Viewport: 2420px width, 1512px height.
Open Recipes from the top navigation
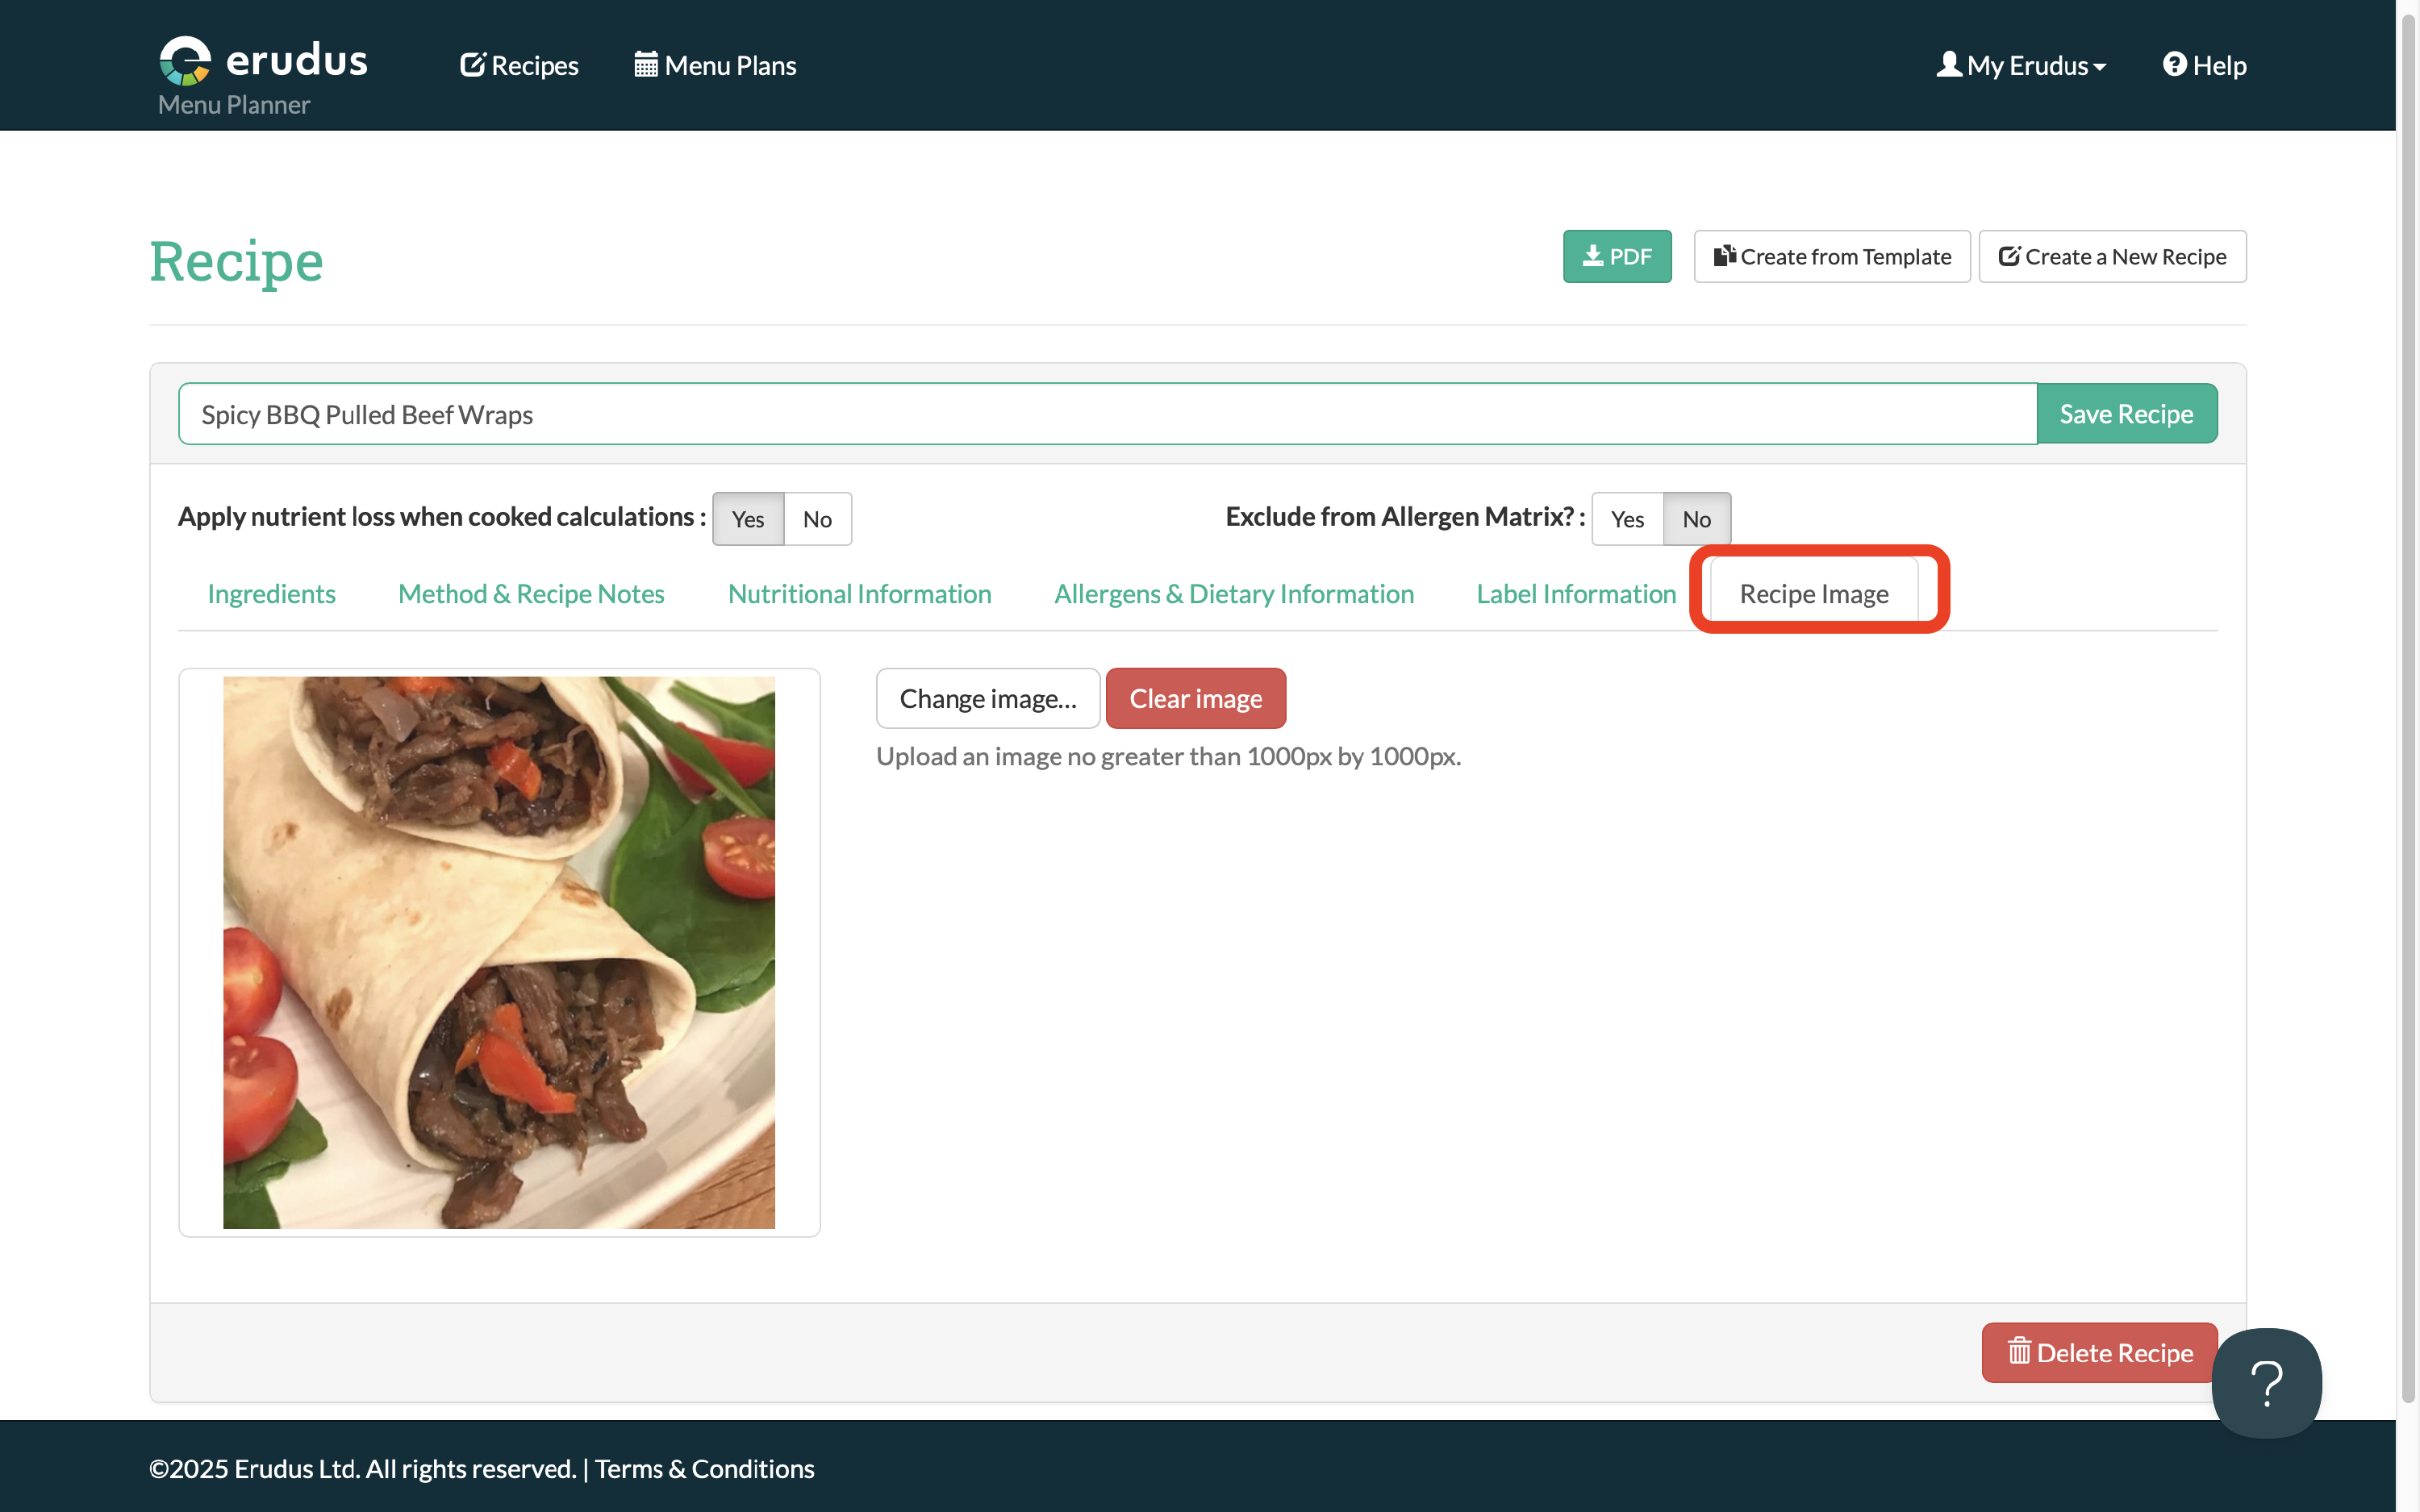coord(519,66)
